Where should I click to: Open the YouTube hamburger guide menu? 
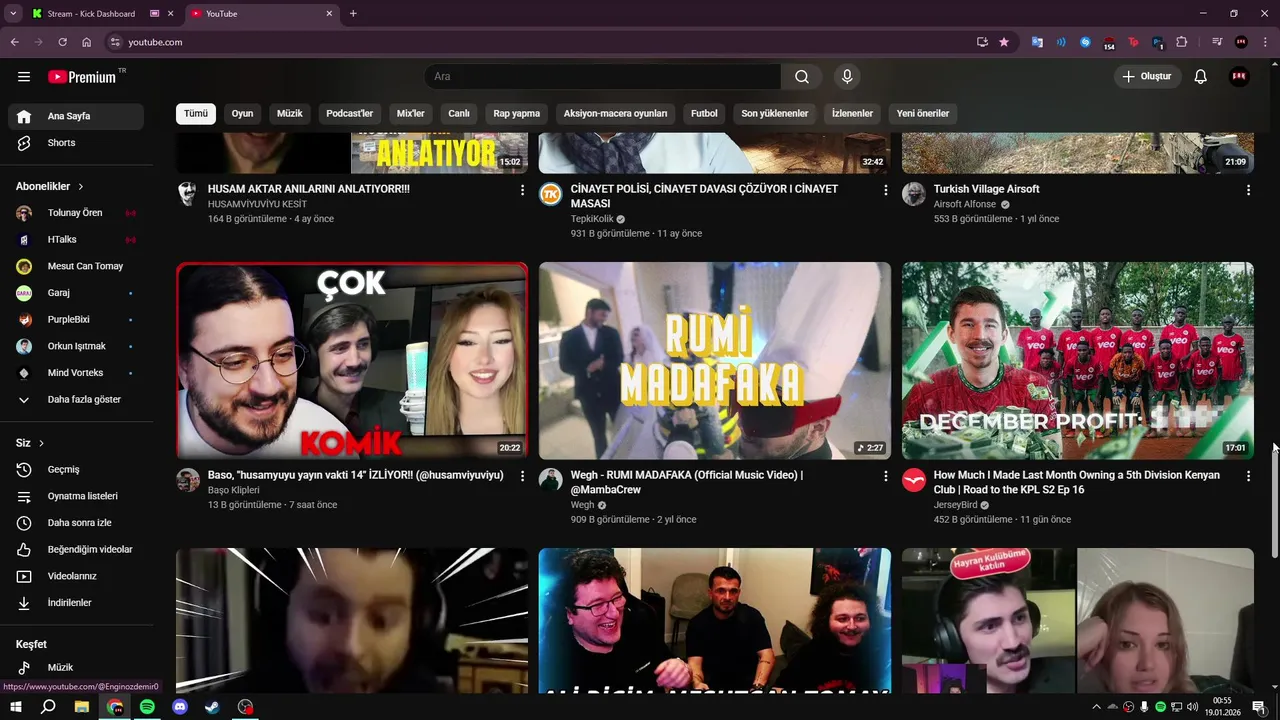tap(24, 77)
